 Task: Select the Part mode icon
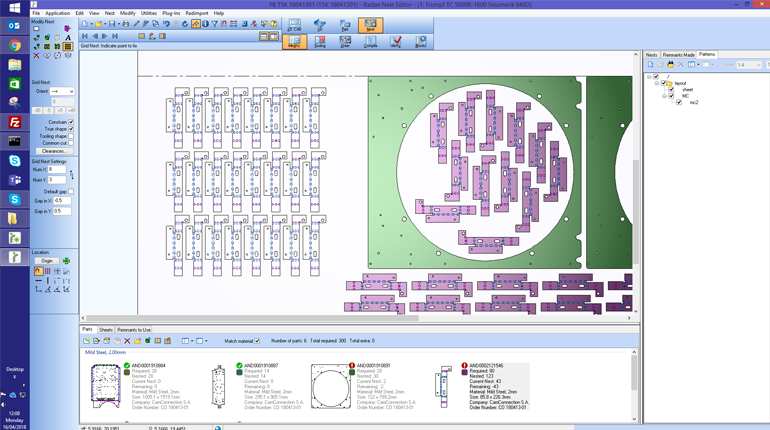click(x=345, y=25)
